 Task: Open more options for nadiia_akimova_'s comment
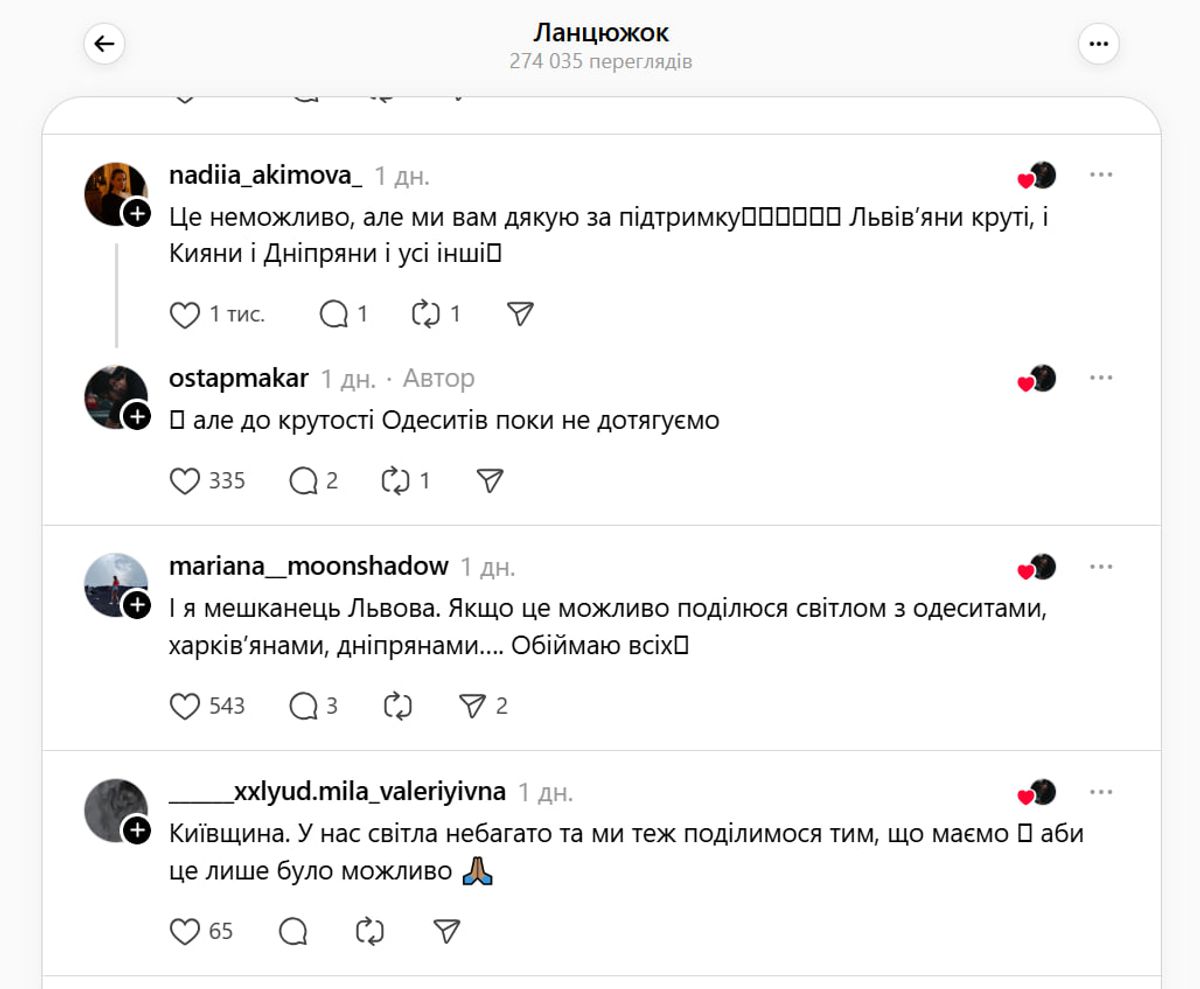1101,175
